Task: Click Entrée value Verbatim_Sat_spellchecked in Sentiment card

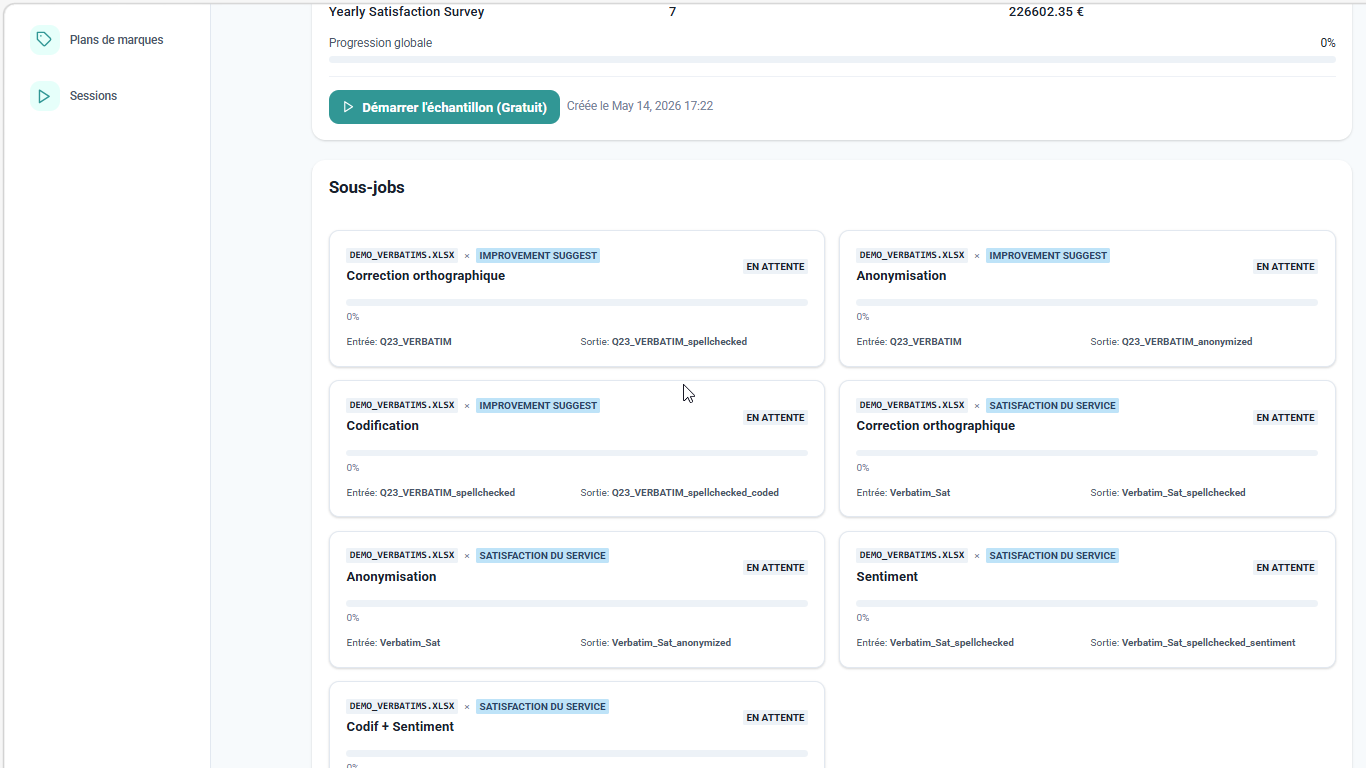Action: click(x=951, y=643)
